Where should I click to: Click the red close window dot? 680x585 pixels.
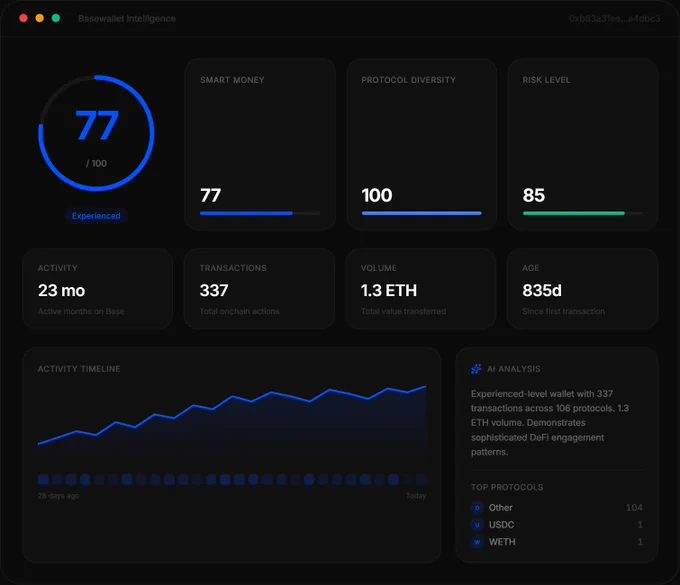(23, 18)
